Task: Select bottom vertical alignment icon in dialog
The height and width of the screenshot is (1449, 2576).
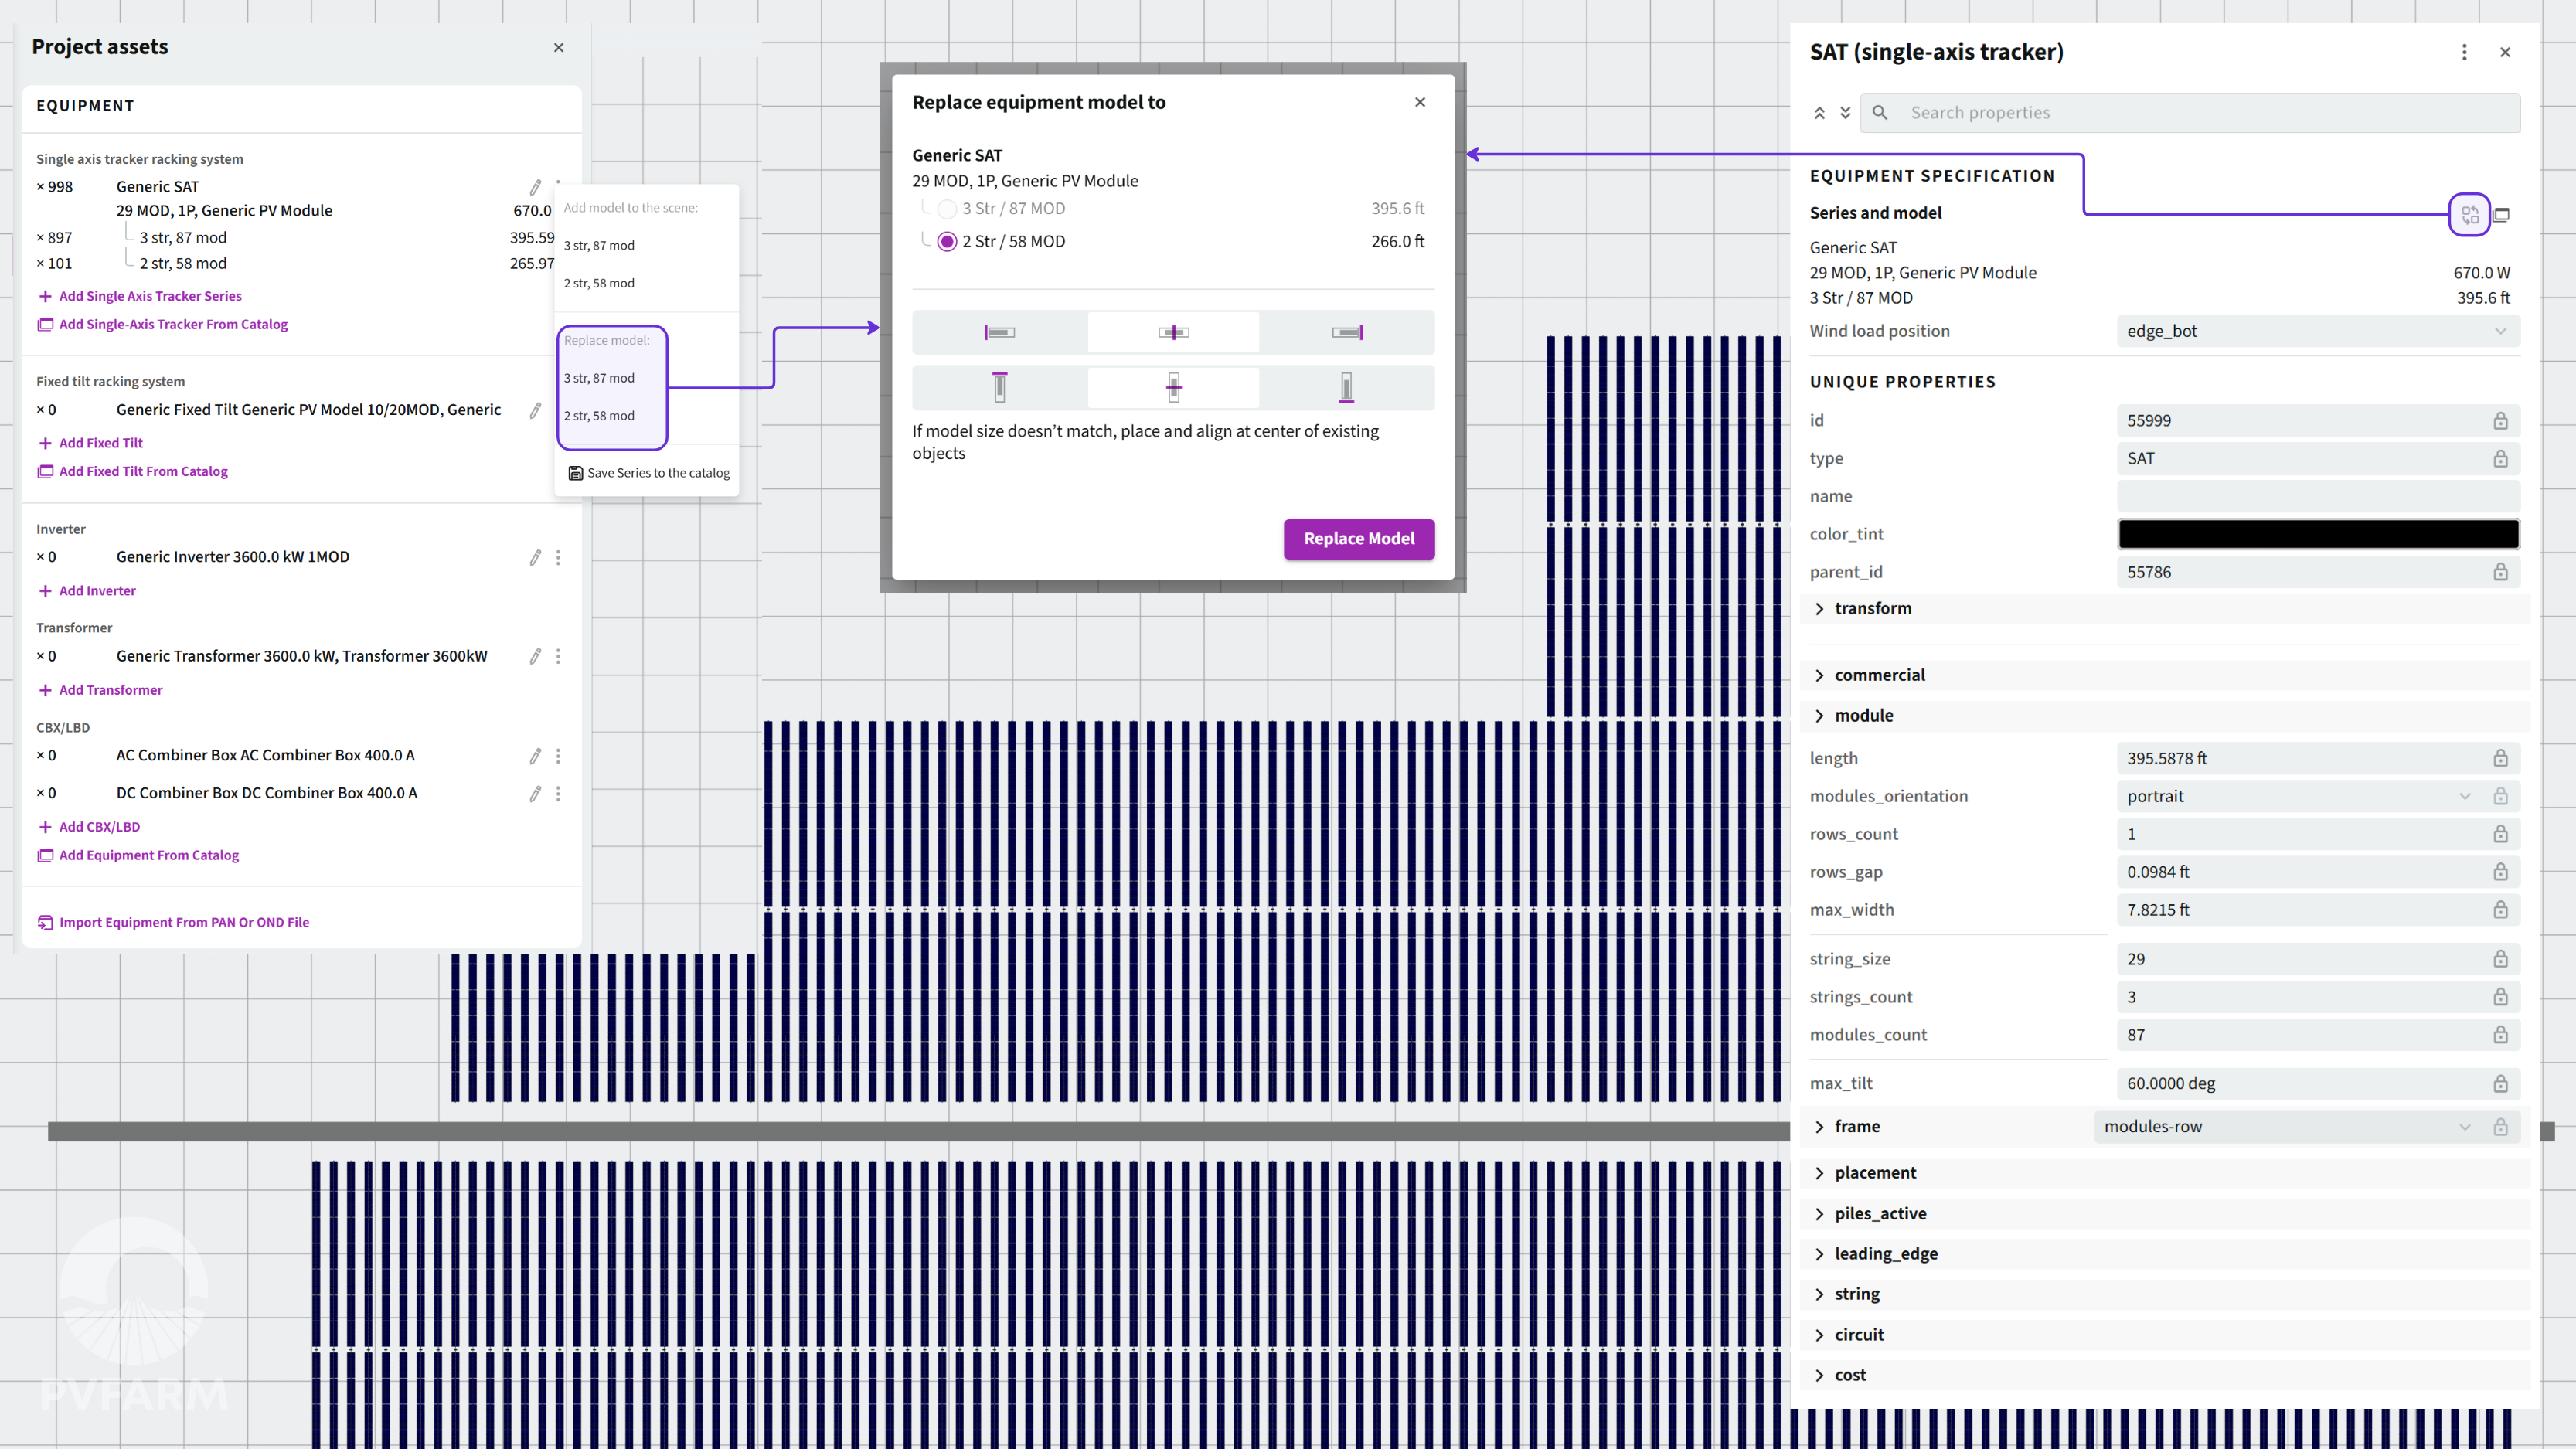Action: (1347, 387)
